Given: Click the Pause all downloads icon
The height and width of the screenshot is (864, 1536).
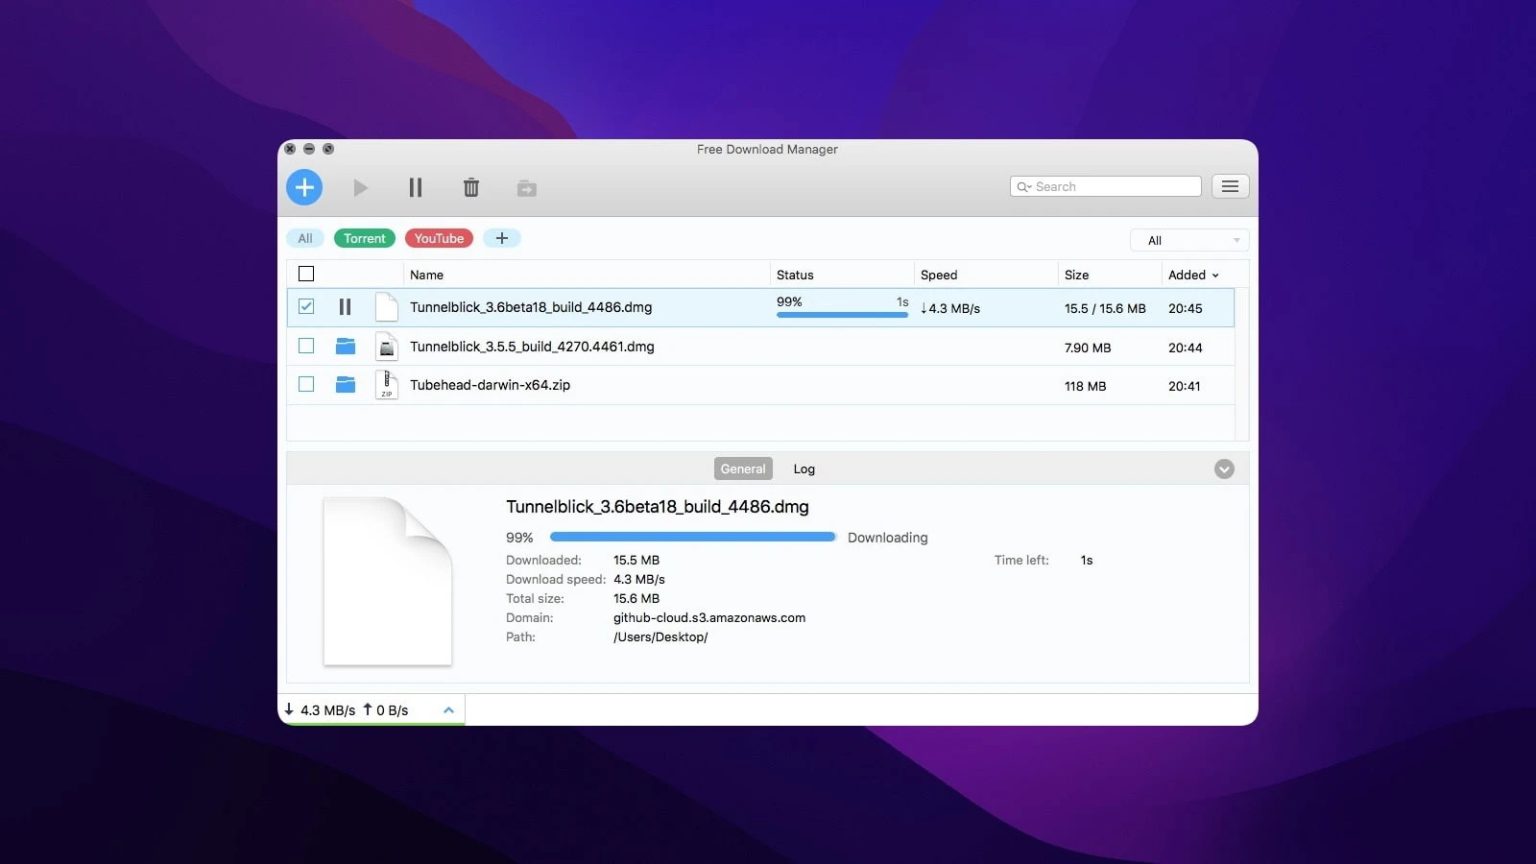Looking at the screenshot, I should (x=415, y=187).
